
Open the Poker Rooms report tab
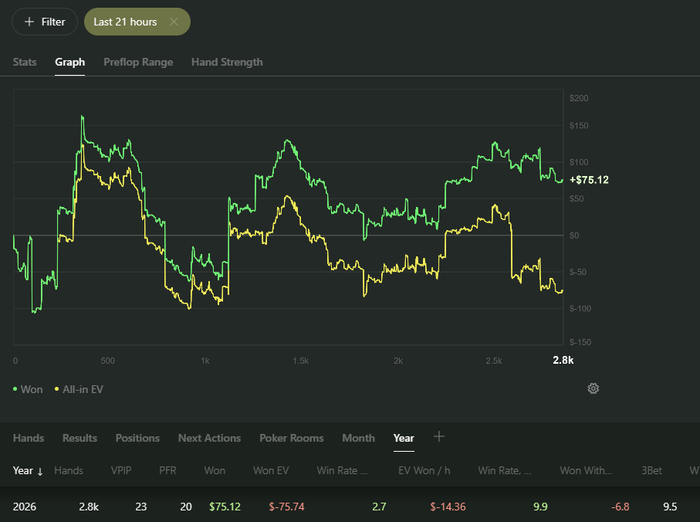pyautogui.click(x=292, y=438)
